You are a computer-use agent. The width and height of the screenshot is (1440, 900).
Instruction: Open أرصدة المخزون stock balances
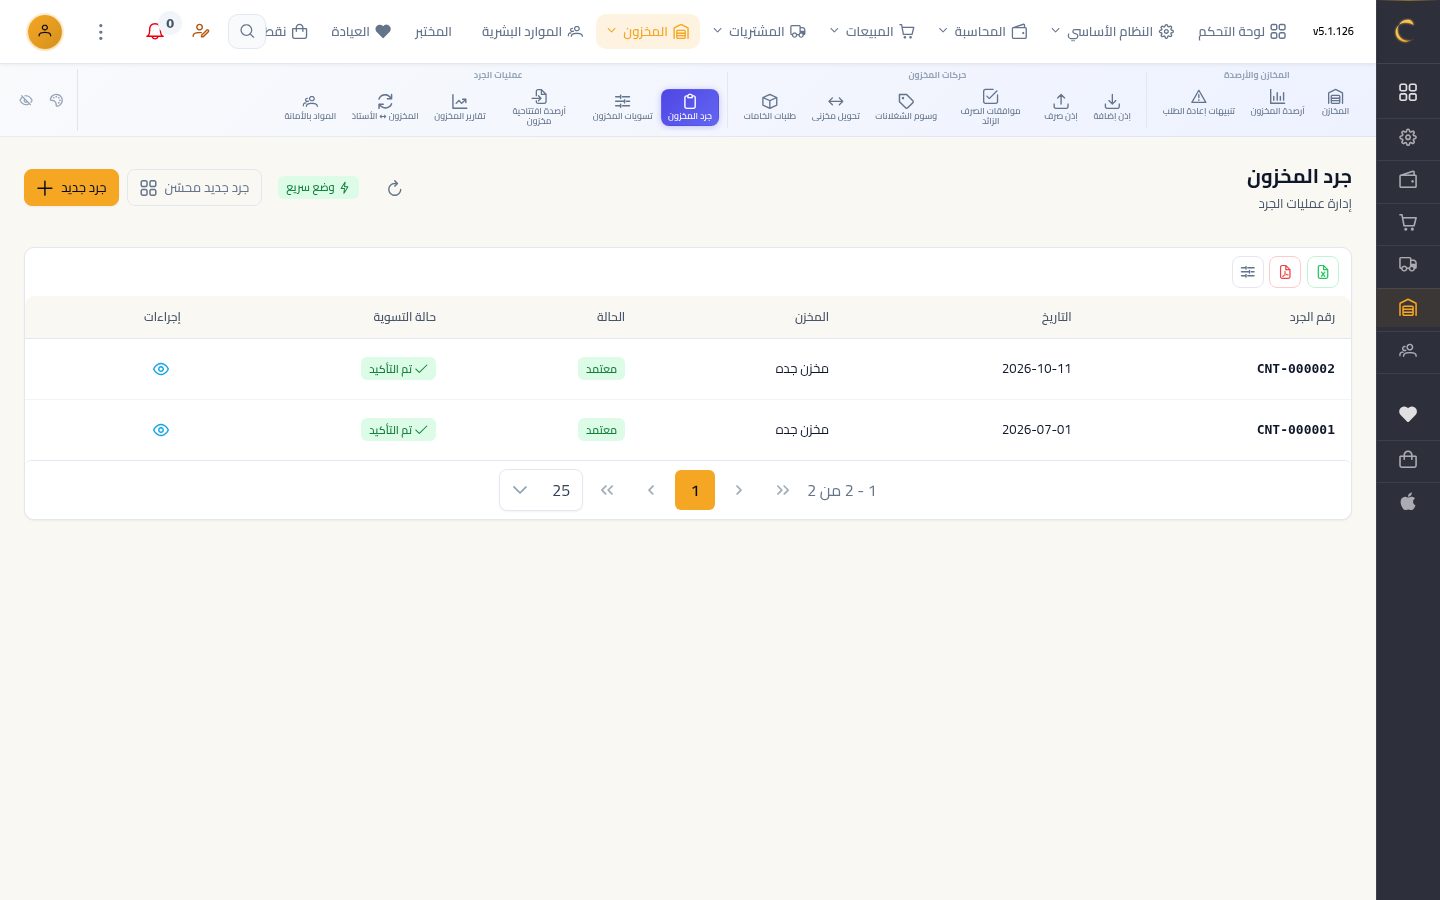[1277, 103]
